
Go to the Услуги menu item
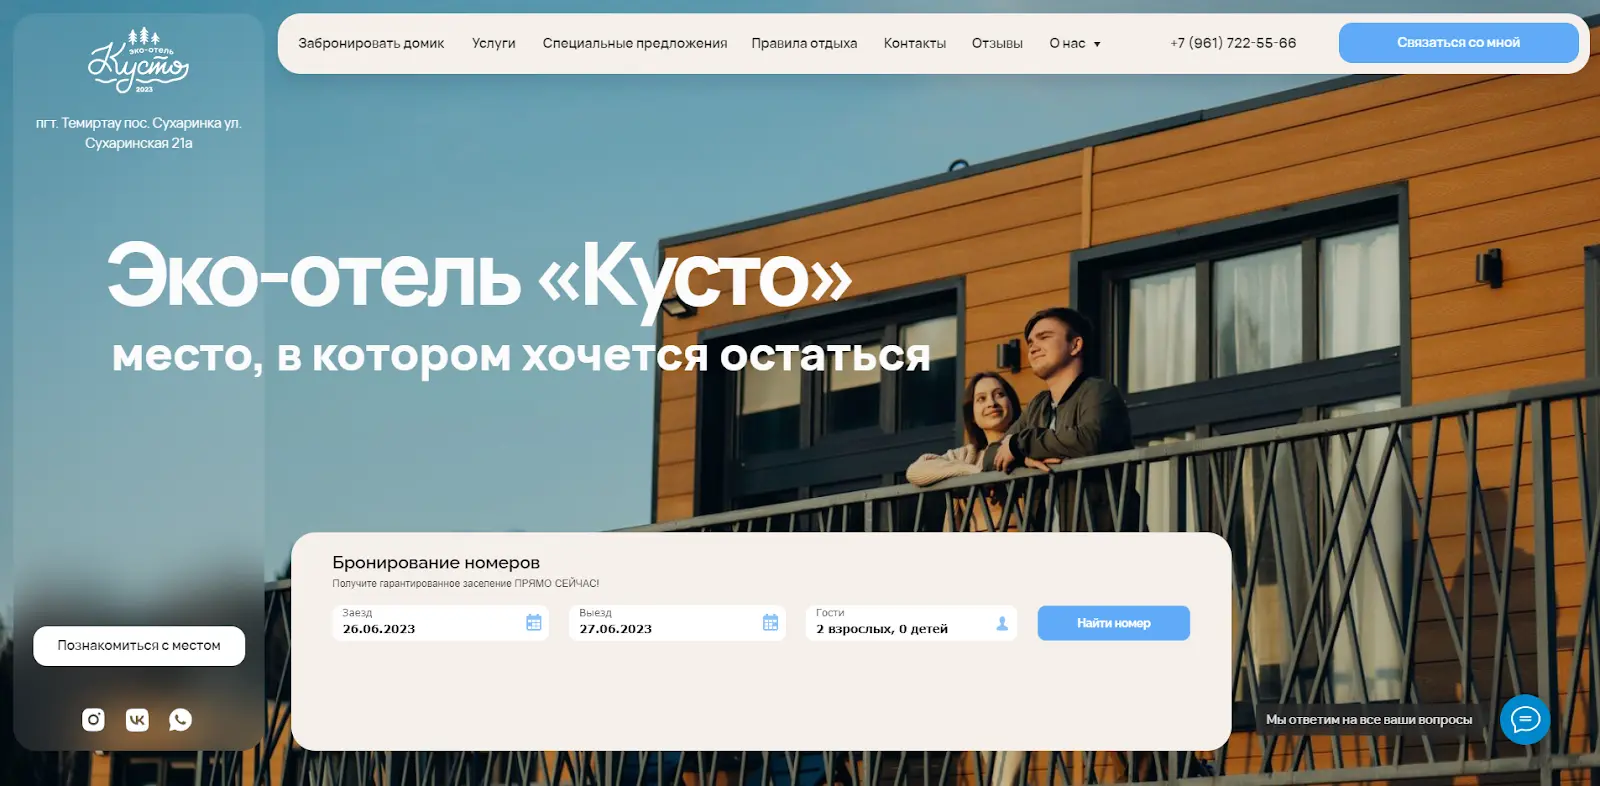point(494,43)
